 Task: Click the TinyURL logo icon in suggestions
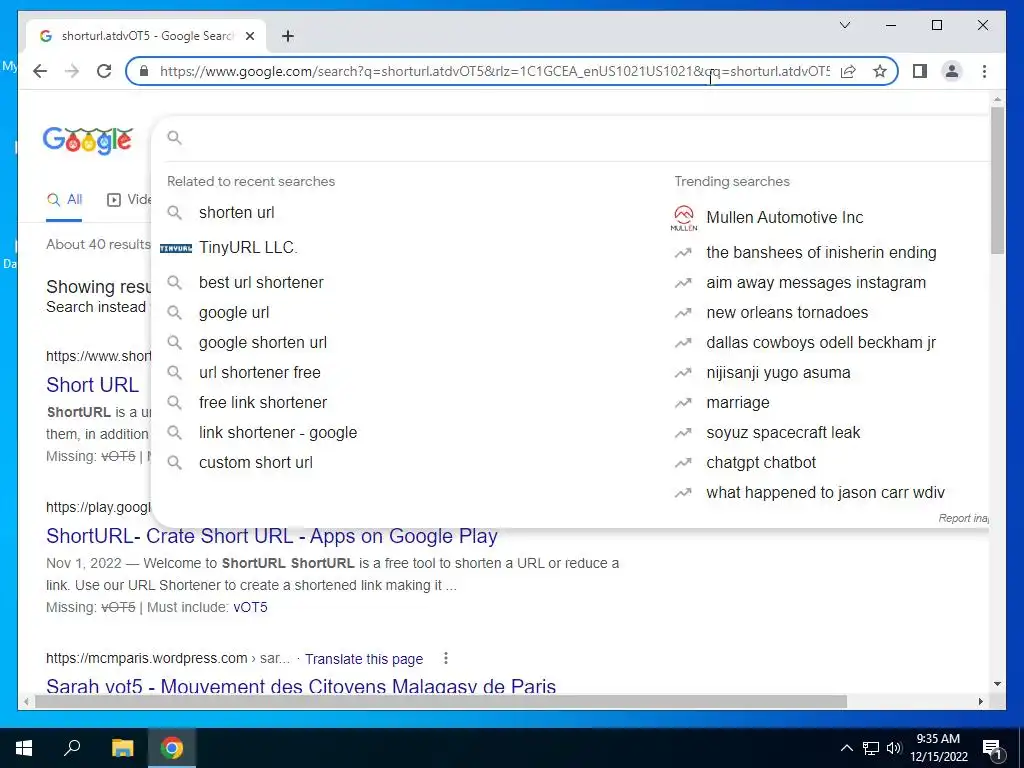176,248
